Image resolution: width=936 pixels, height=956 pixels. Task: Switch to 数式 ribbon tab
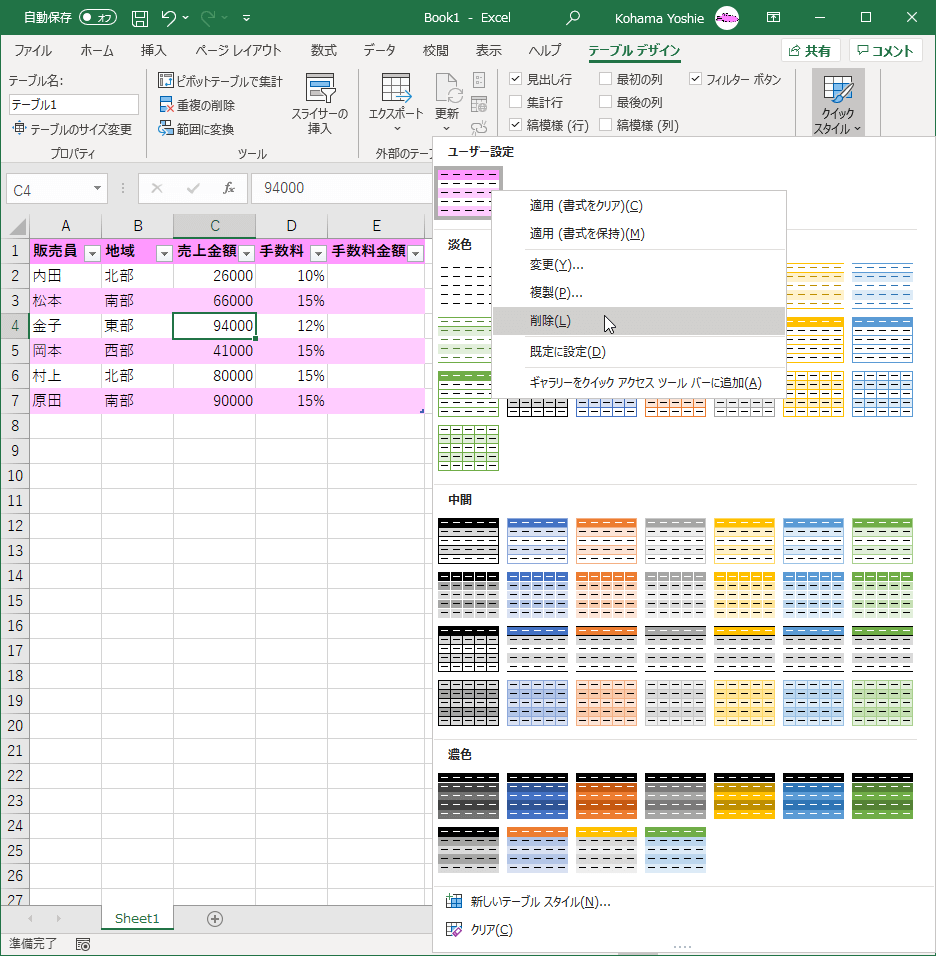click(324, 51)
